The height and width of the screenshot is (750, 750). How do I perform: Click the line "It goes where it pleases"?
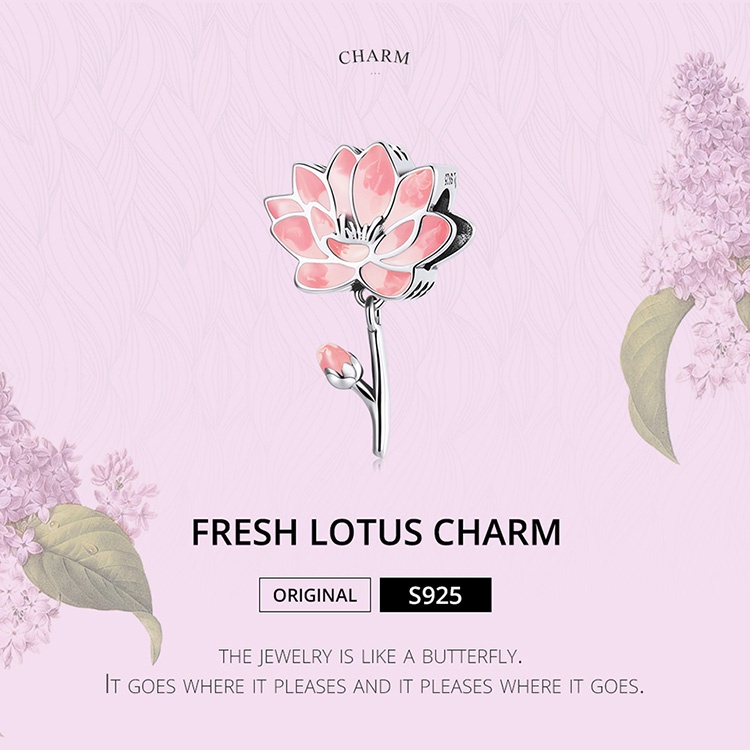pyautogui.click(x=375, y=686)
